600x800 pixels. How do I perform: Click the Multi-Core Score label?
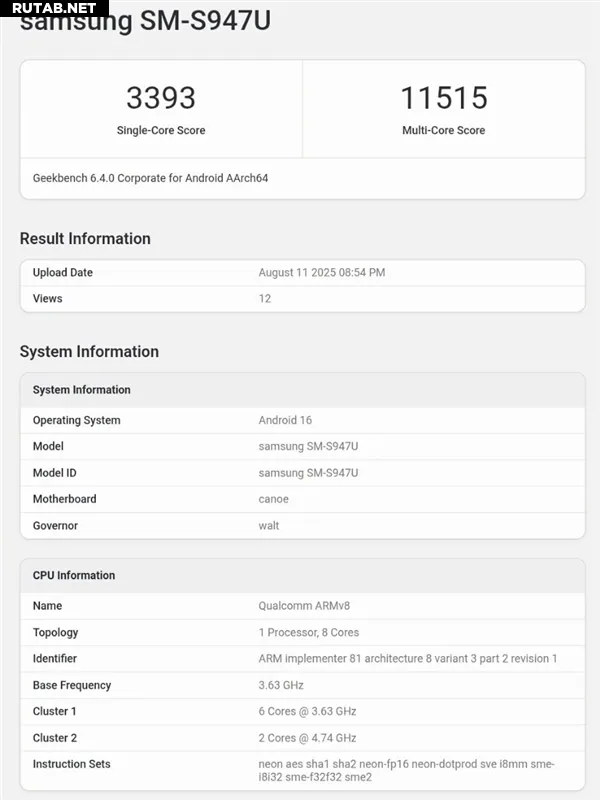tap(444, 130)
